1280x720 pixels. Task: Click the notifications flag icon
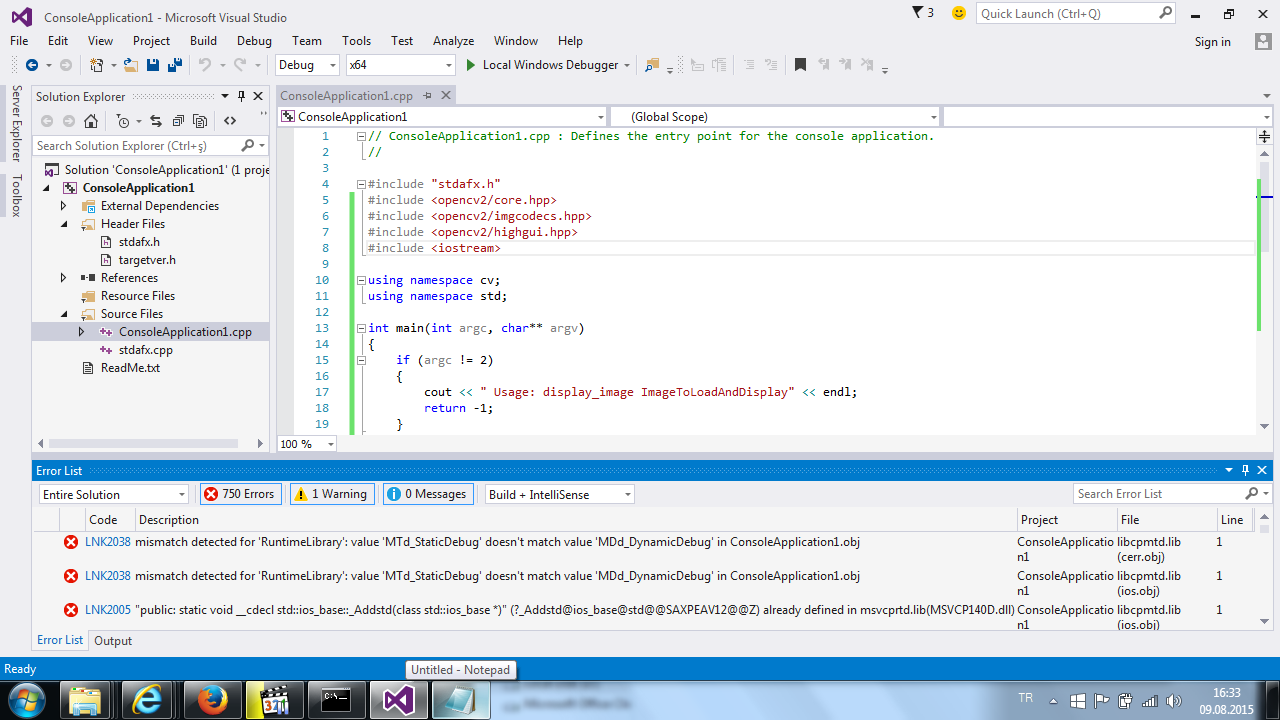[918, 13]
